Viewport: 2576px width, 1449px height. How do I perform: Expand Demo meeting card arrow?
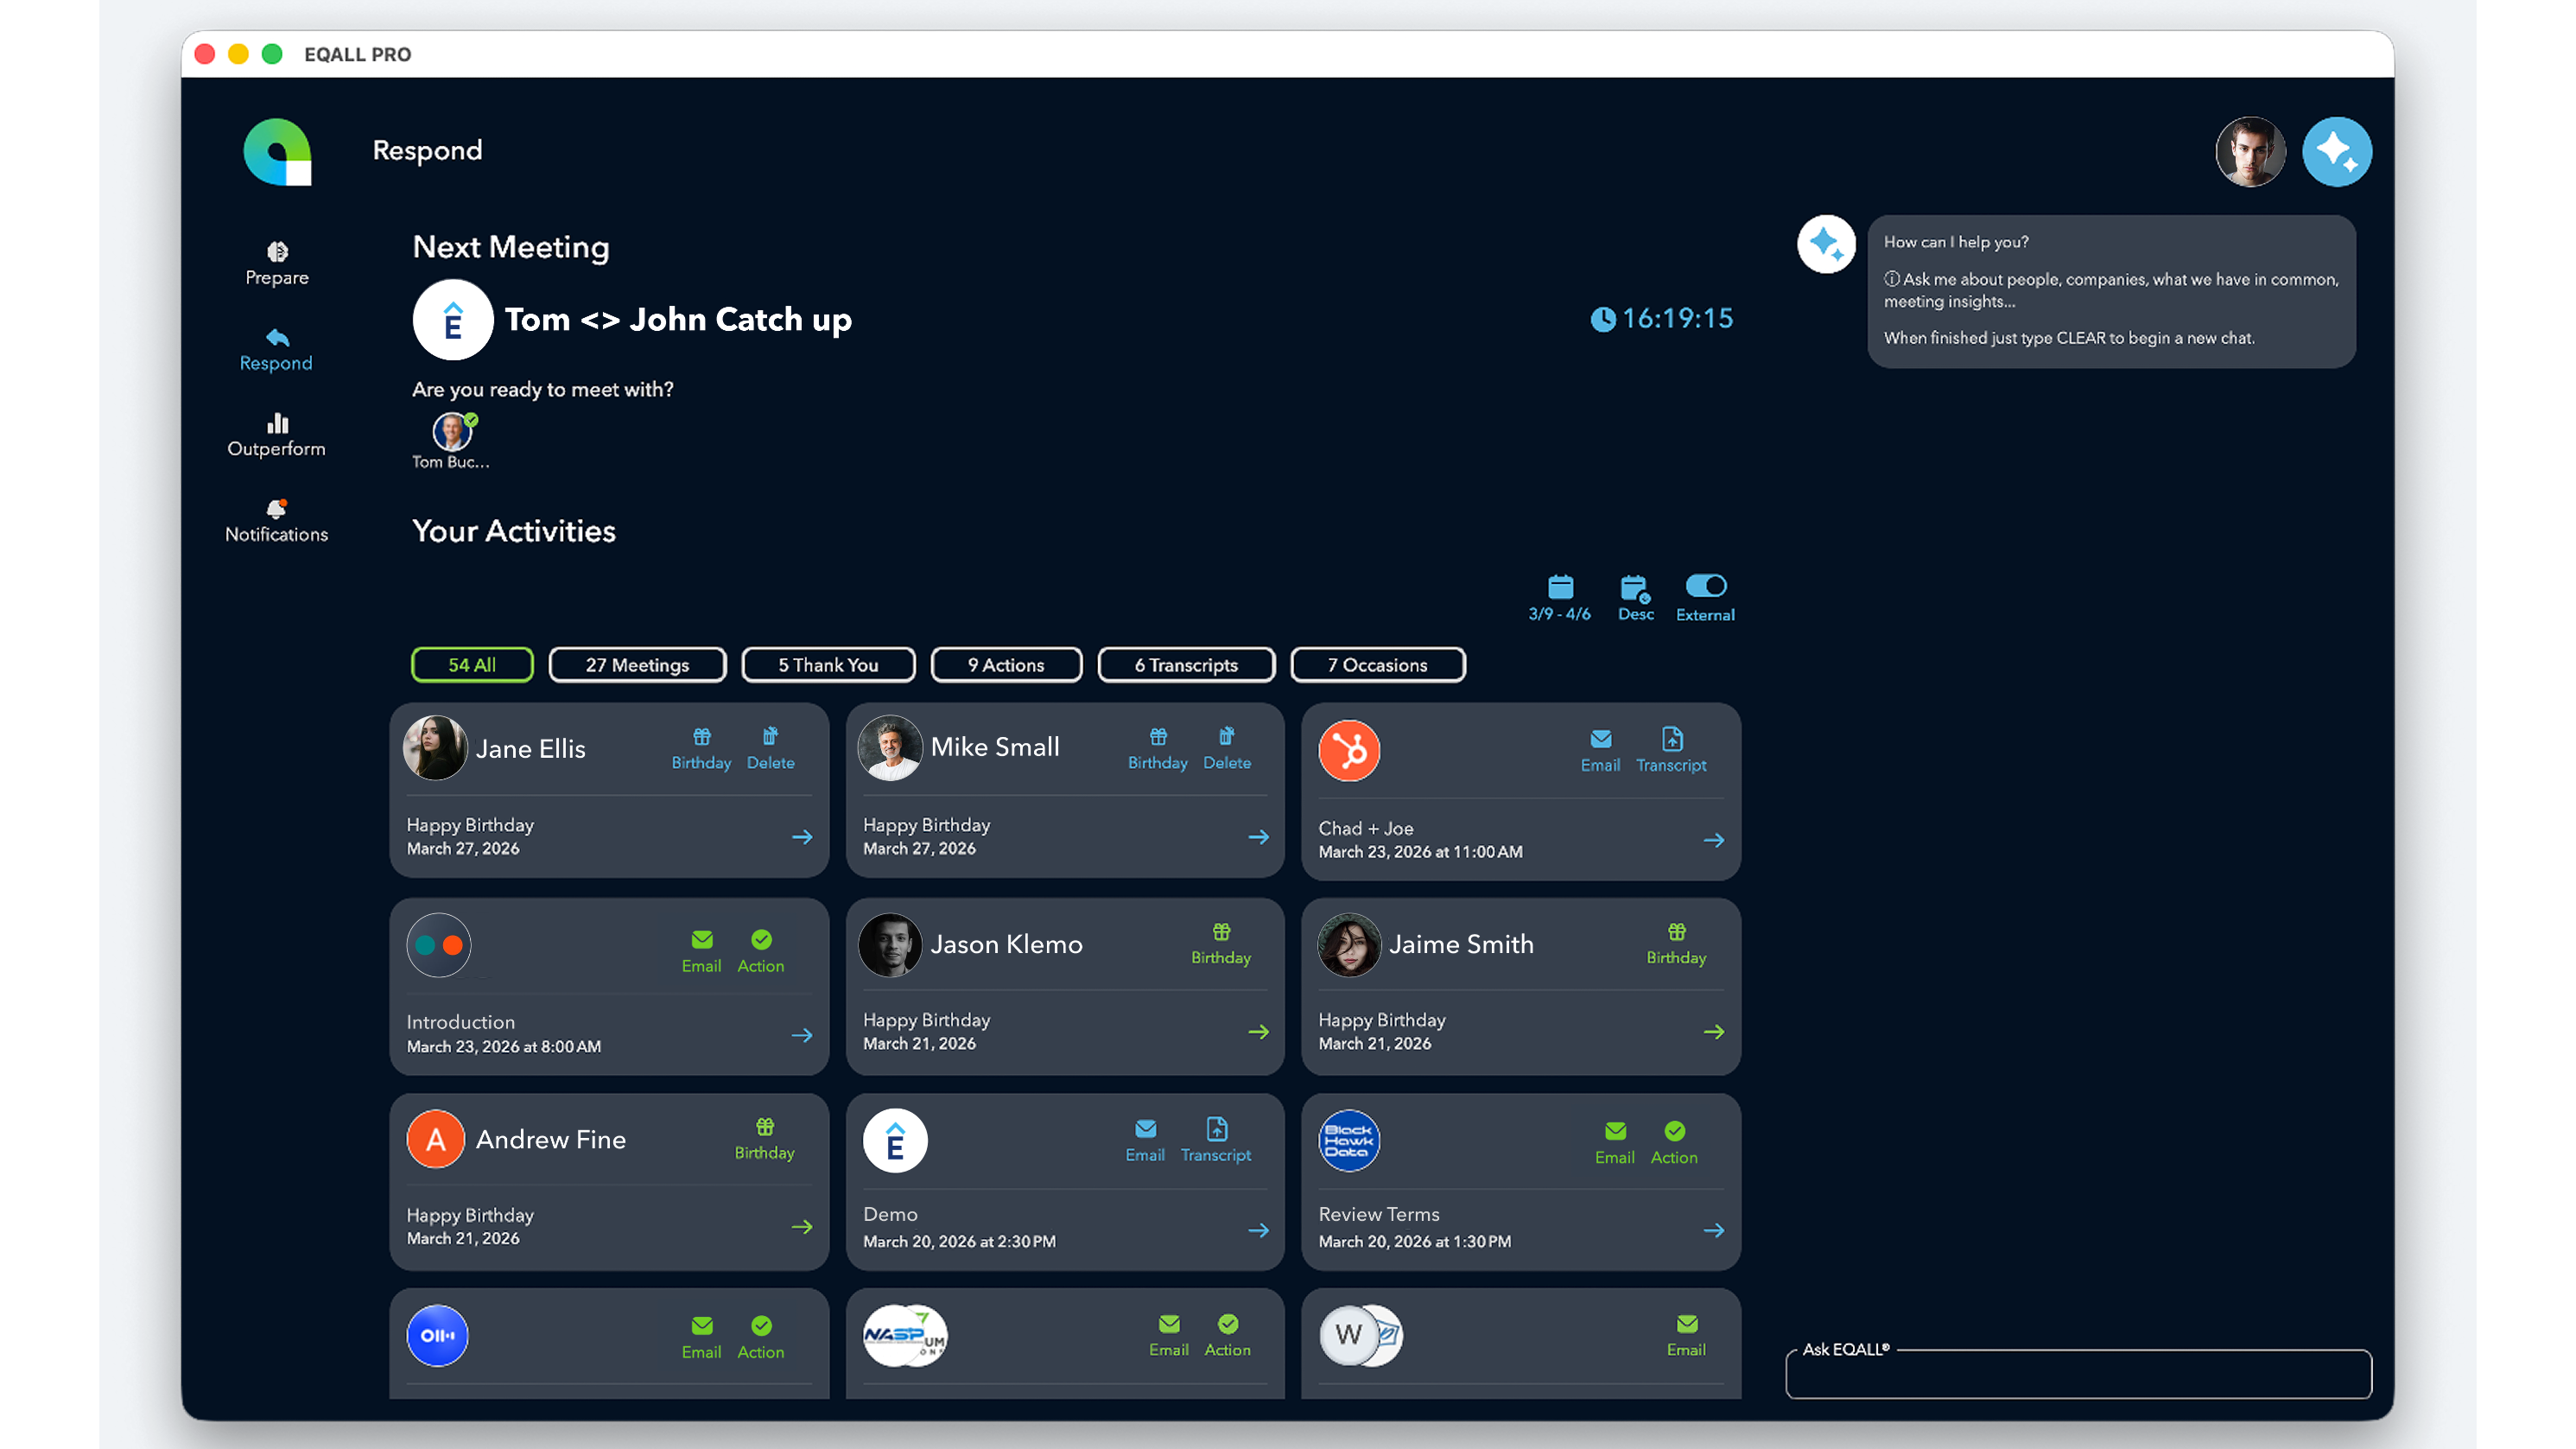pos(1258,1230)
